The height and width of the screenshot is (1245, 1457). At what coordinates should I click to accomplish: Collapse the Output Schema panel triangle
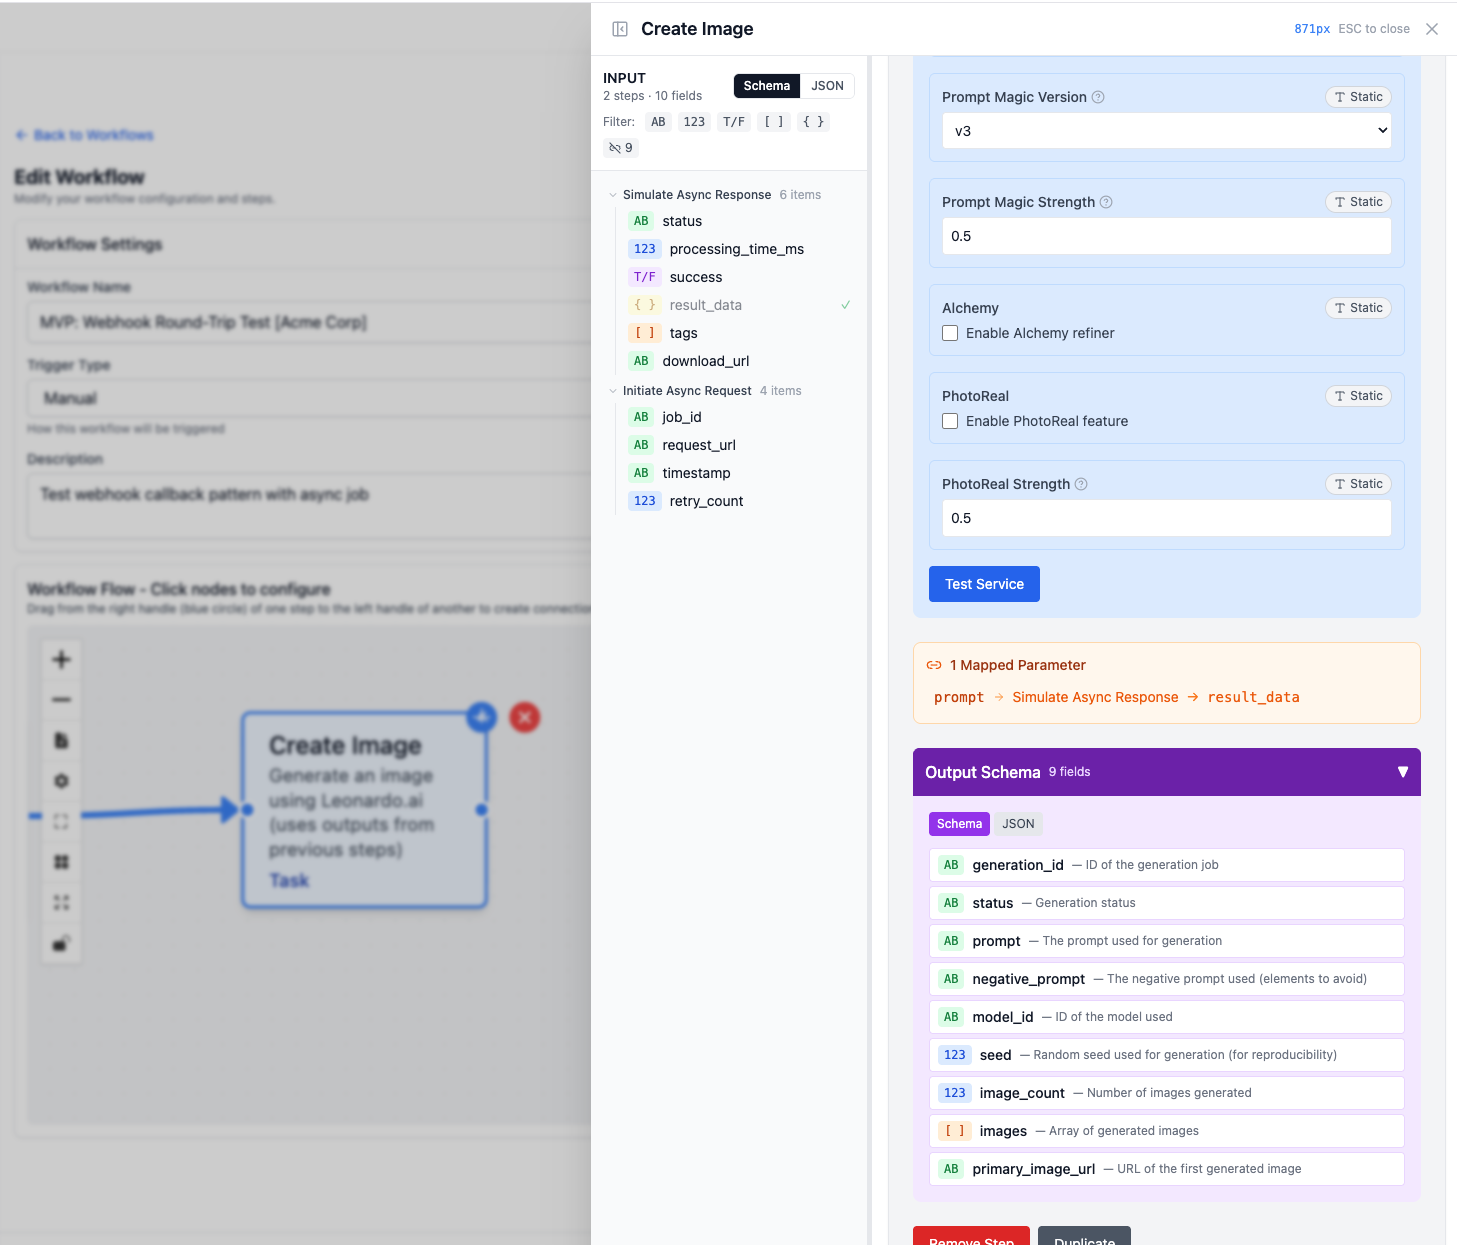click(x=1402, y=771)
